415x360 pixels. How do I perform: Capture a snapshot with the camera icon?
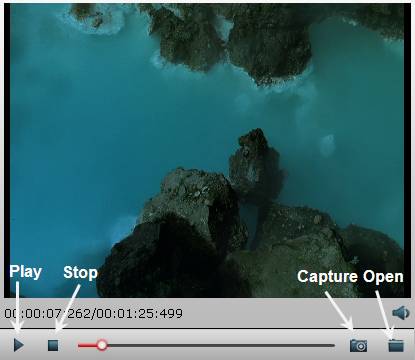click(358, 345)
